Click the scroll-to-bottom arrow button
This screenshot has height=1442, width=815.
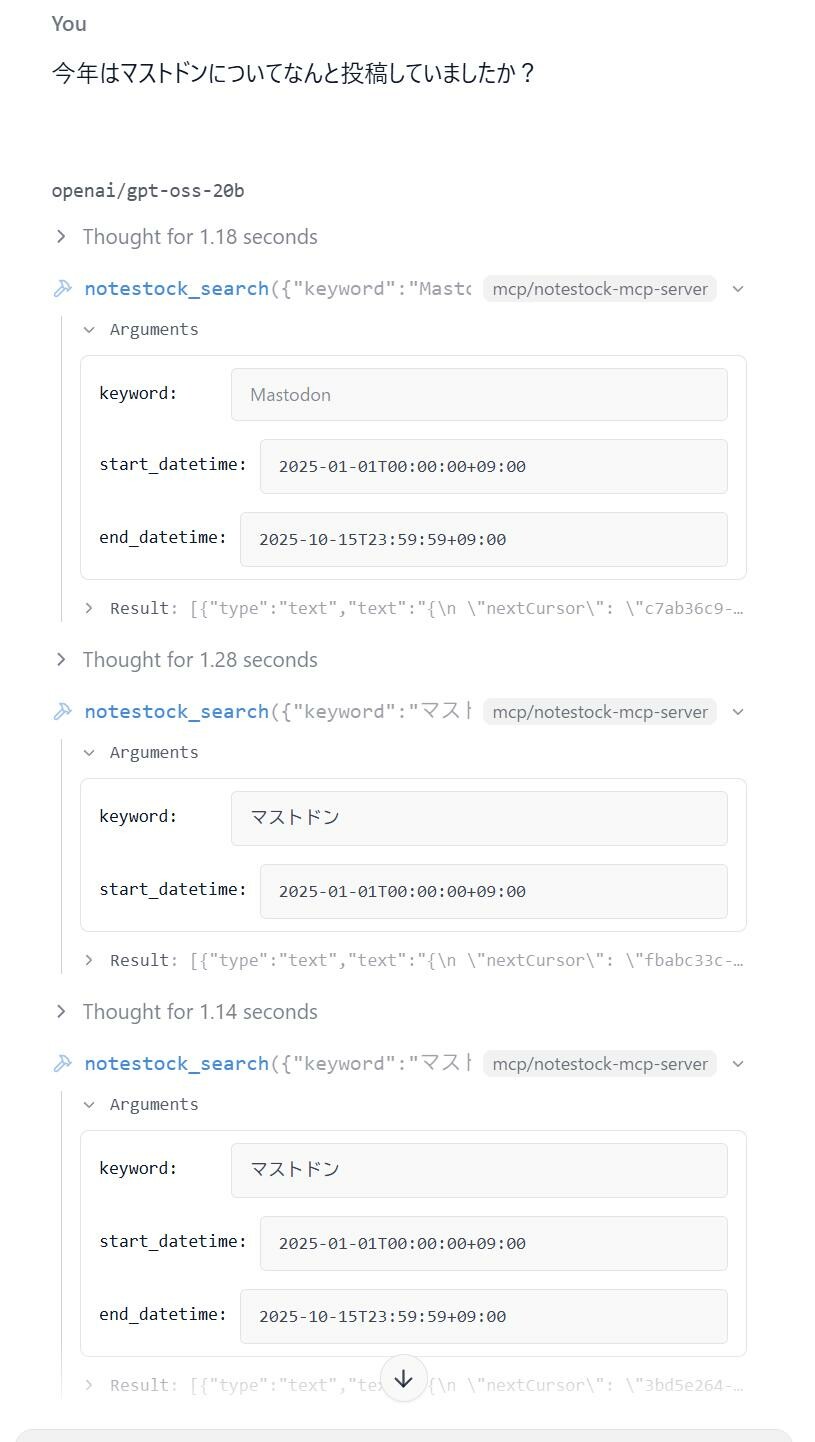[x=403, y=1379]
